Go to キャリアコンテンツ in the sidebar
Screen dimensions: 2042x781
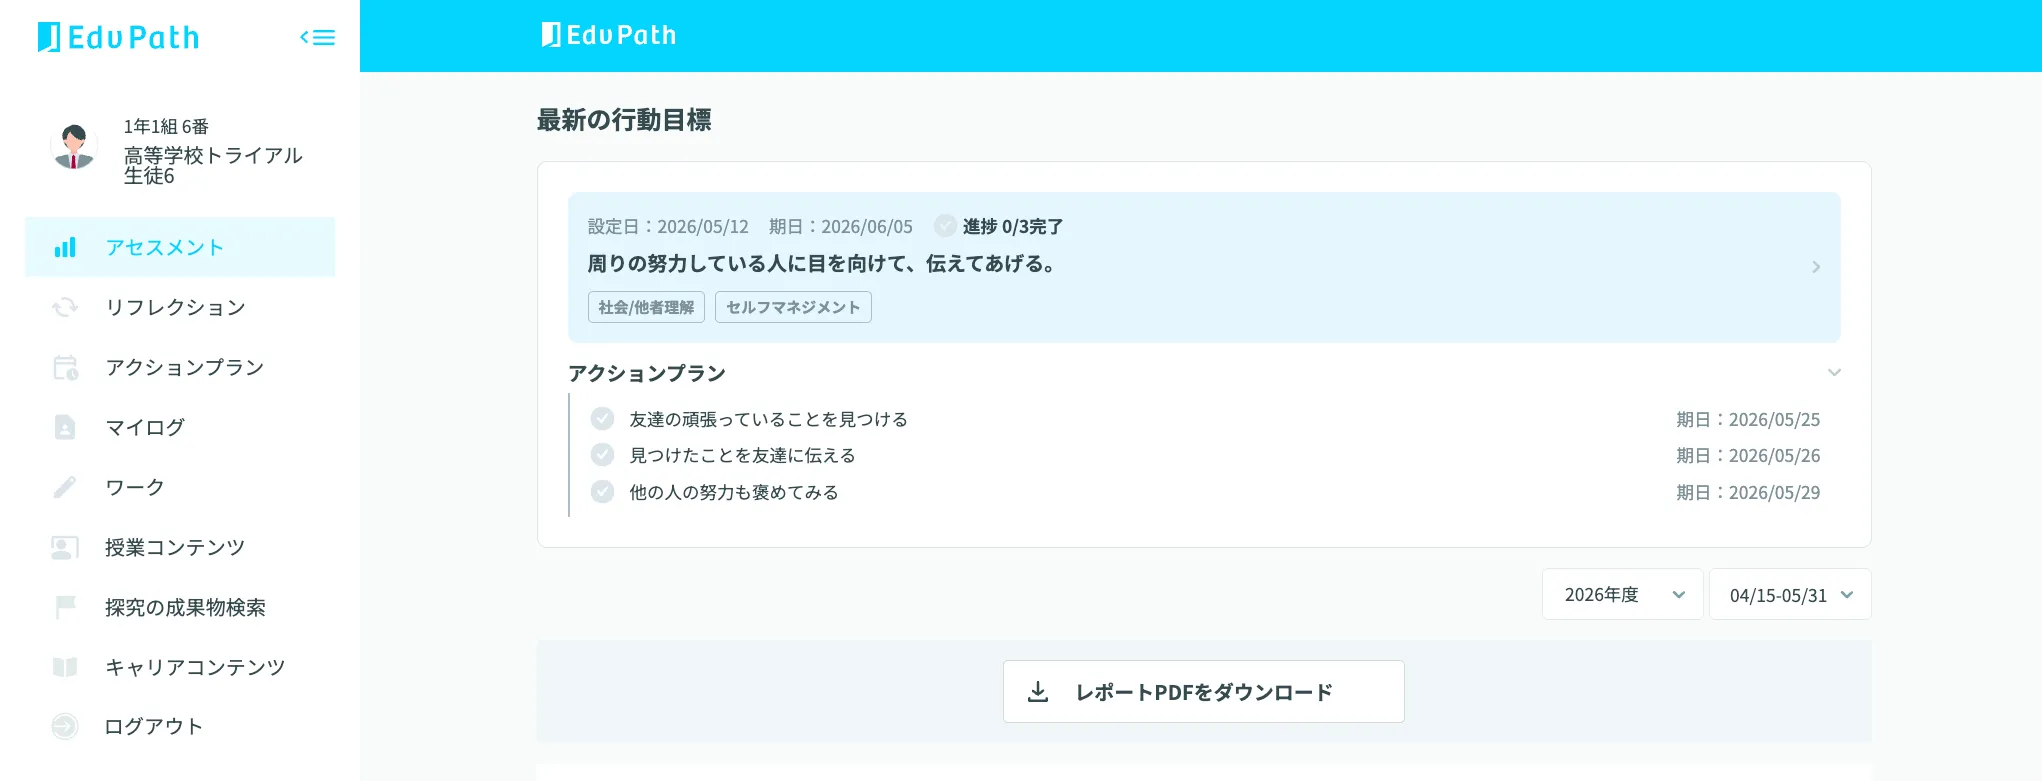(x=180, y=667)
